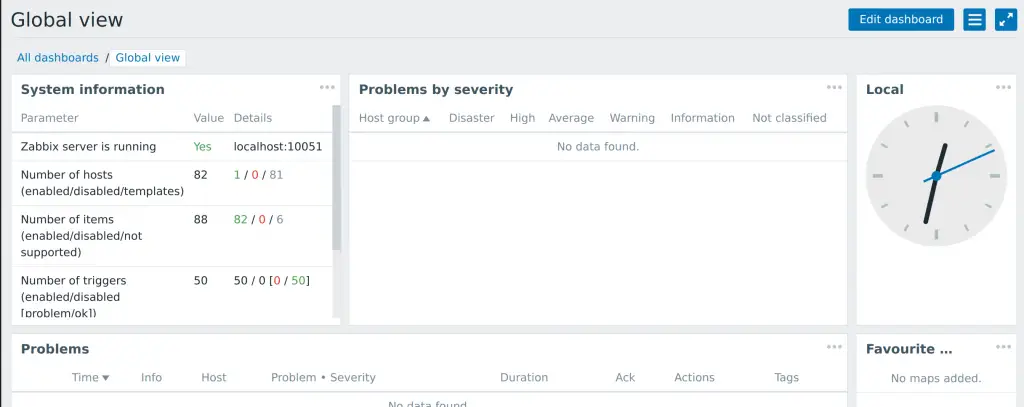The height and width of the screenshot is (407, 1024).
Task: Click the Host column header in Problems
Action: (x=214, y=378)
